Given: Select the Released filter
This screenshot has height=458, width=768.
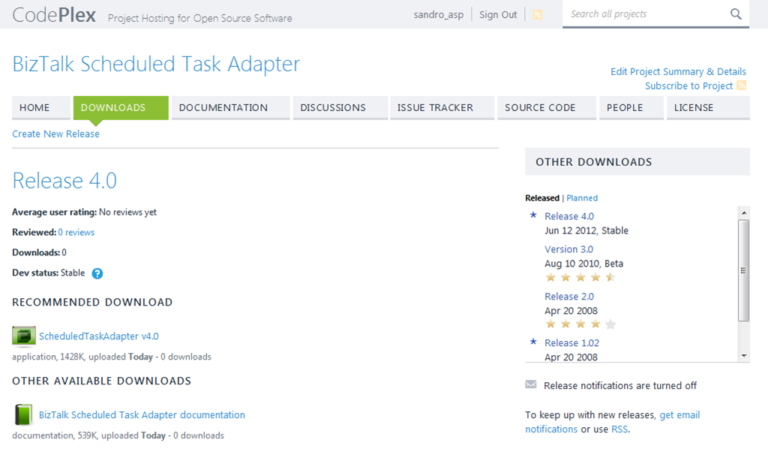Looking at the screenshot, I should pos(542,198).
